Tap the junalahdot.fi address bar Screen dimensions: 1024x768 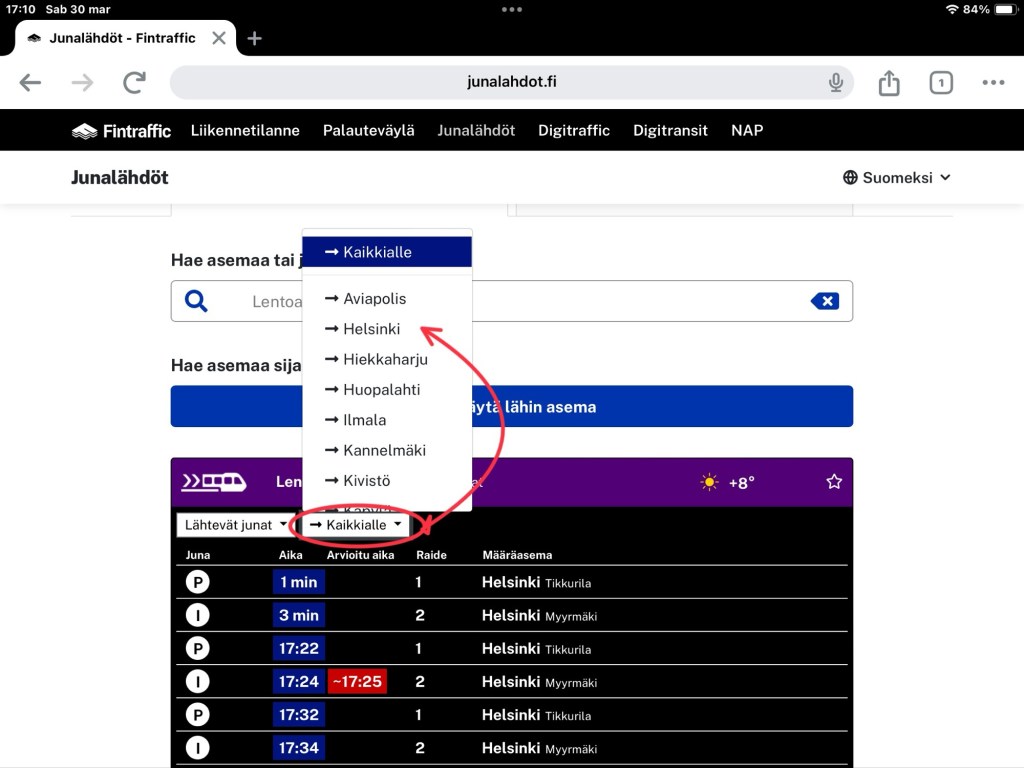coord(511,83)
